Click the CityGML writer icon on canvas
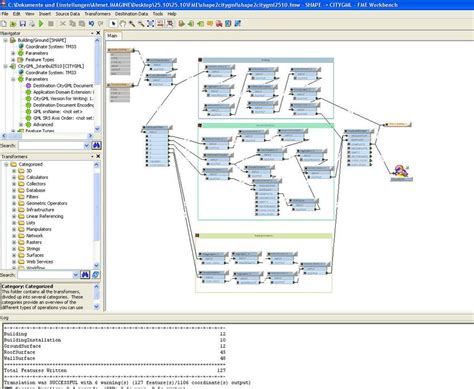 point(401,172)
